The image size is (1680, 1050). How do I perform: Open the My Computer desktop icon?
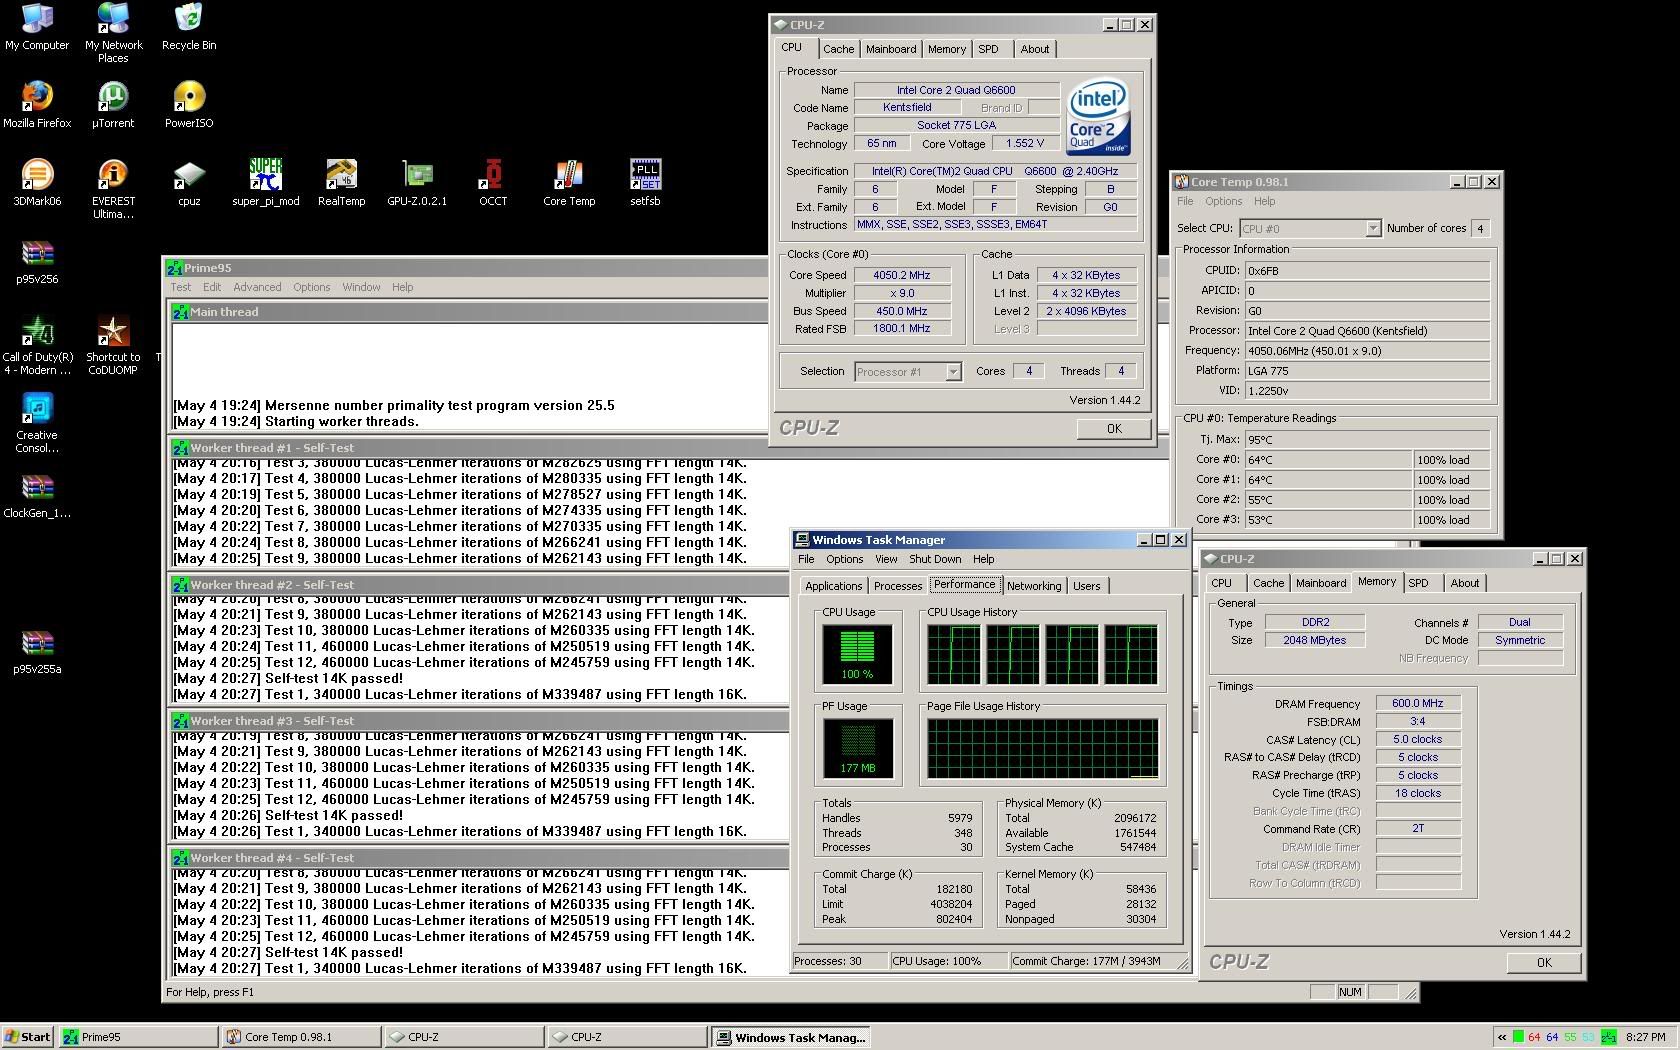(37, 27)
